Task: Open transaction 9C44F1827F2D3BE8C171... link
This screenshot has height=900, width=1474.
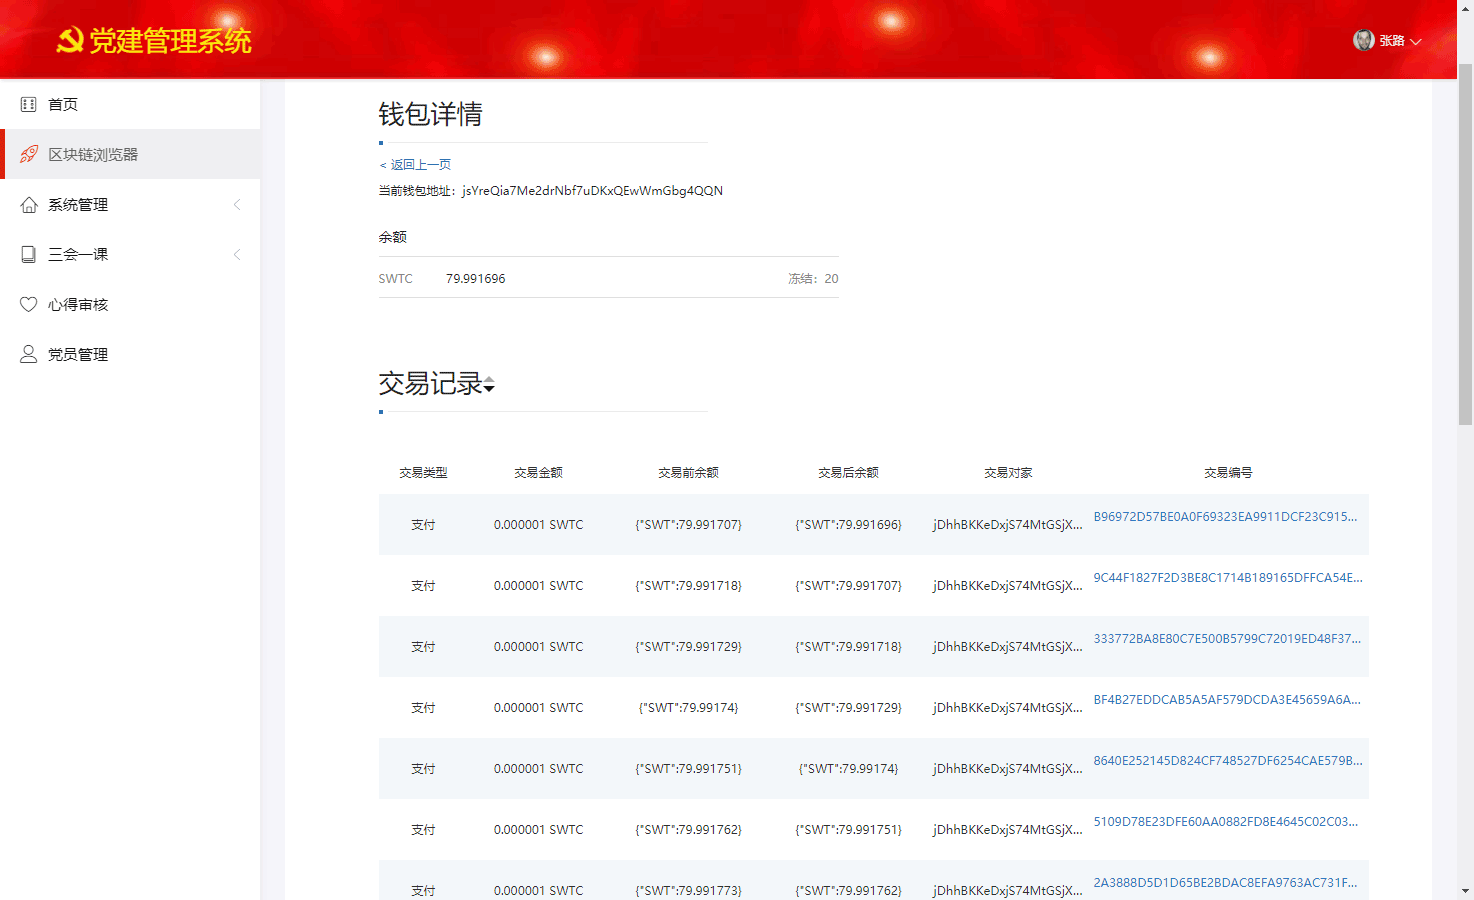Action: (1227, 578)
